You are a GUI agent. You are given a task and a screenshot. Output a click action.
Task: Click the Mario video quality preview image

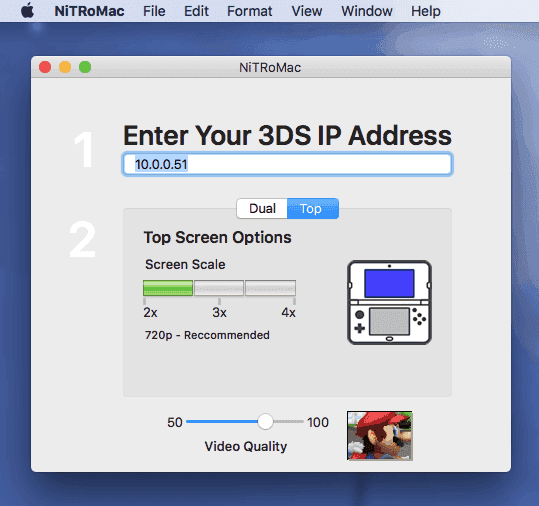(x=380, y=436)
